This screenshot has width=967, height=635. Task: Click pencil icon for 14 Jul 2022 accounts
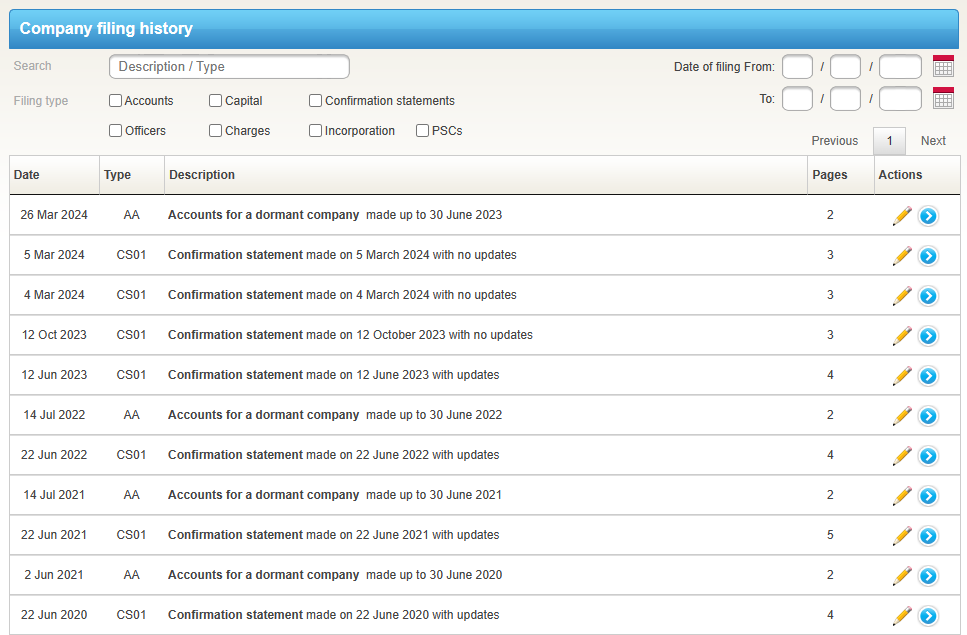[x=902, y=416]
